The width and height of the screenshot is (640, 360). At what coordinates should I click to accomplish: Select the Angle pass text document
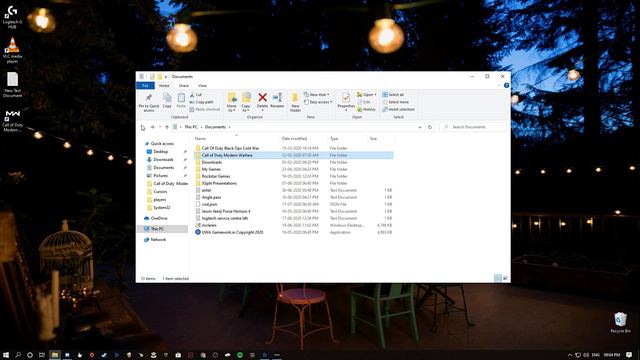[293, 197]
